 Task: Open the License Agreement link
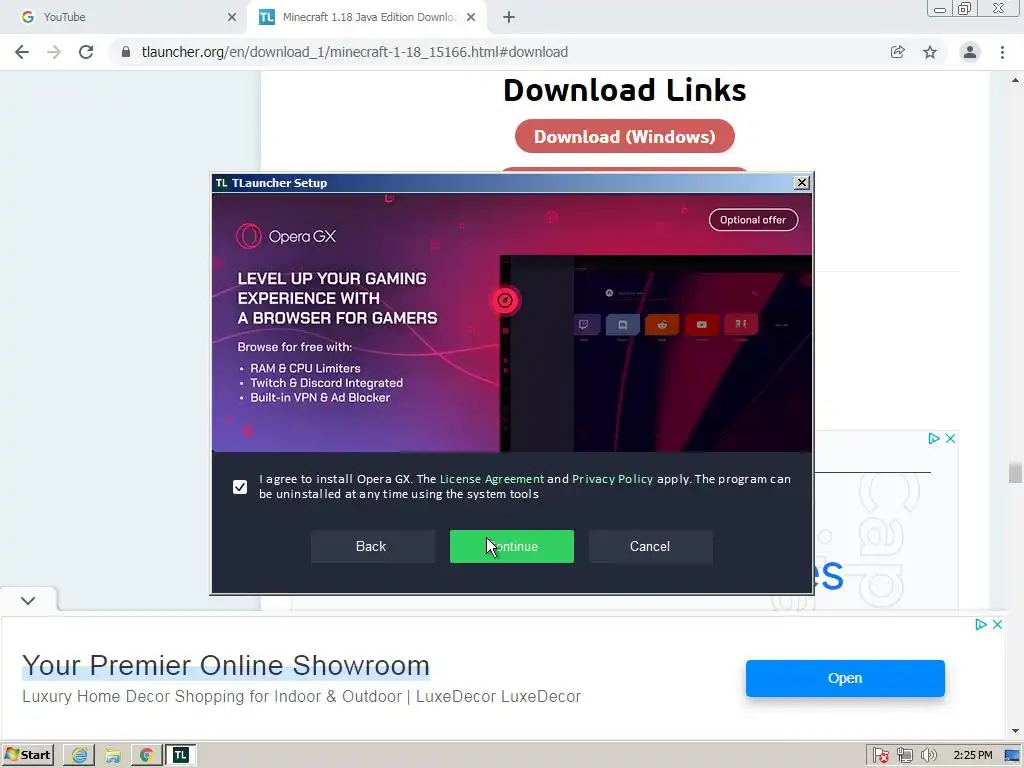(492, 479)
